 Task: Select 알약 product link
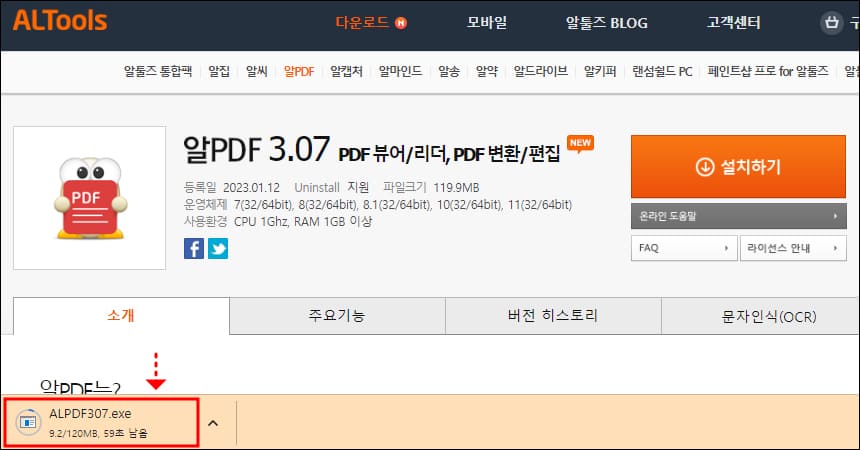click(486, 71)
